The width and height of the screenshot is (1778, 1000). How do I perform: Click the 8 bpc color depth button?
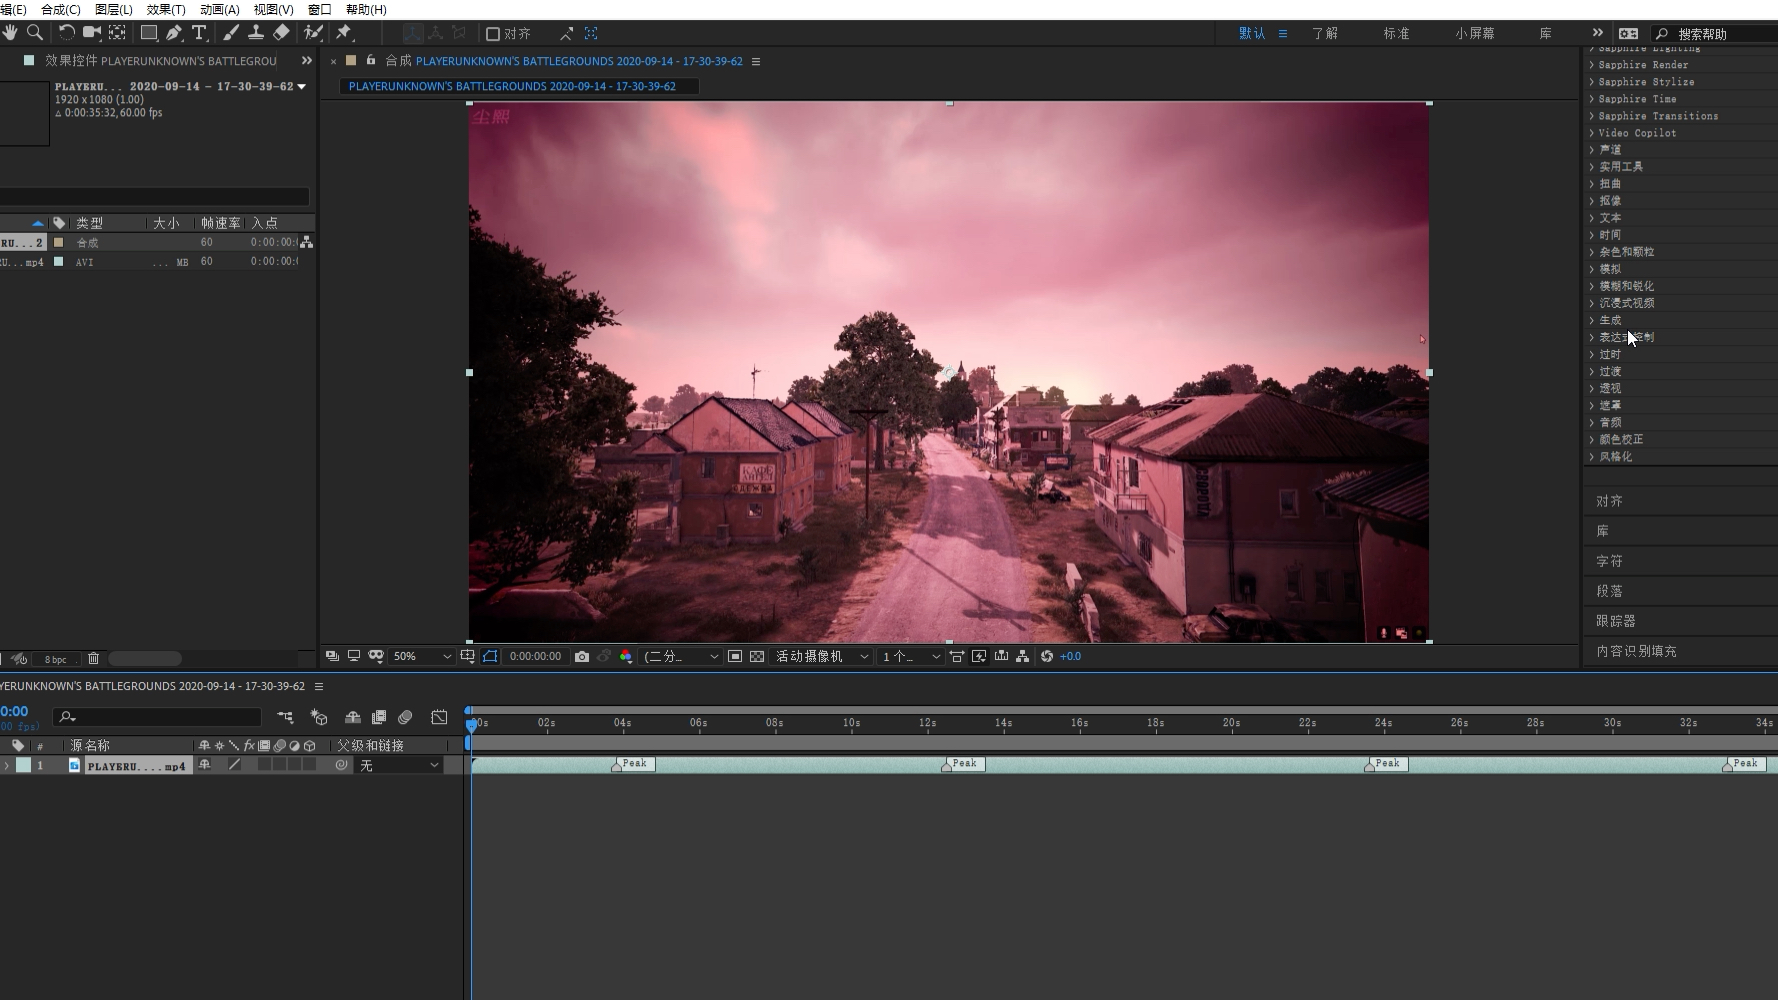coord(56,659)
